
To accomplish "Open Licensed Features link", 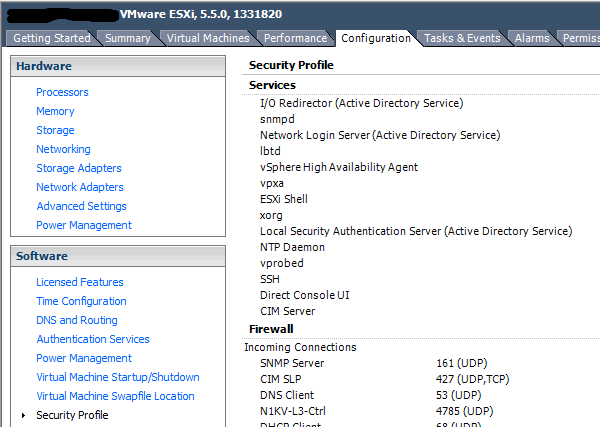I will 80,282.
